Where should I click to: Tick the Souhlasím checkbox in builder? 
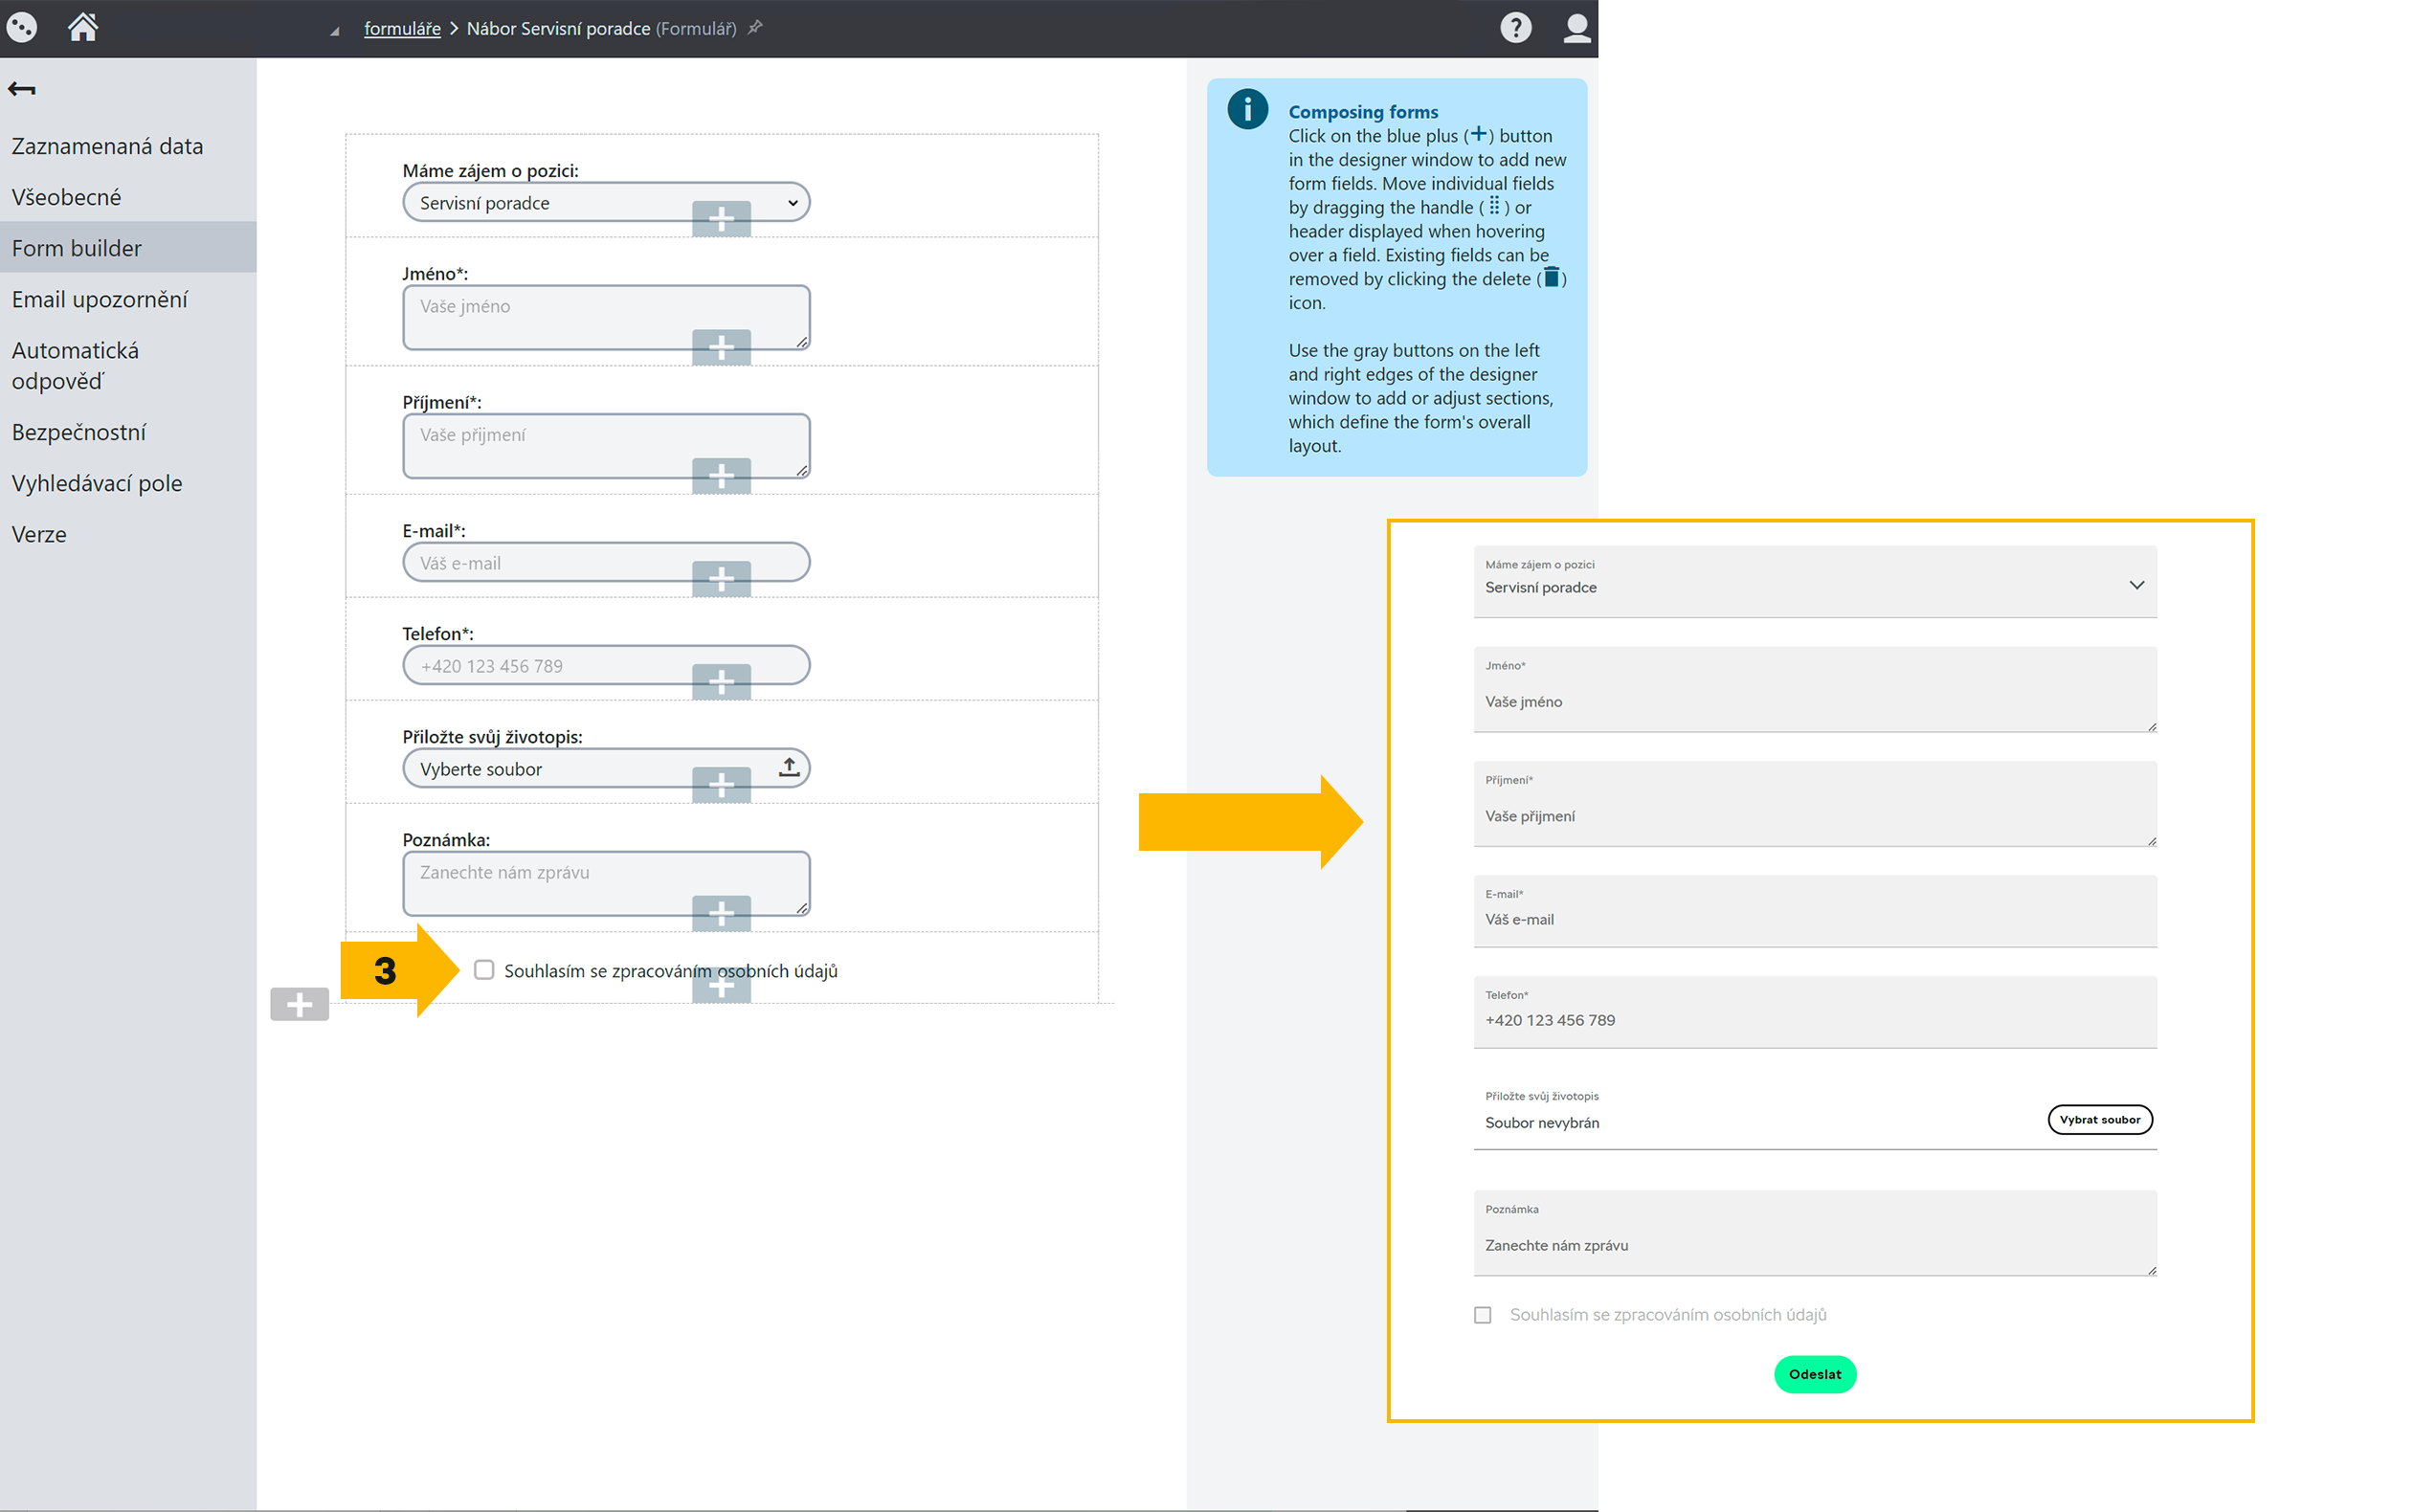[484, 970]
